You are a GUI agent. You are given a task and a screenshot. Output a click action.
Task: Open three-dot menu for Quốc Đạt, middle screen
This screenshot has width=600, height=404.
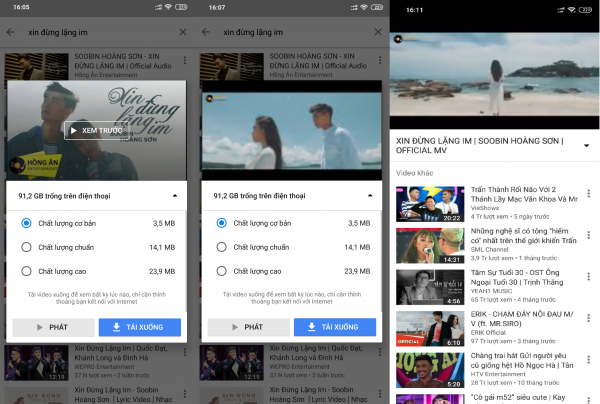[380, 352]
